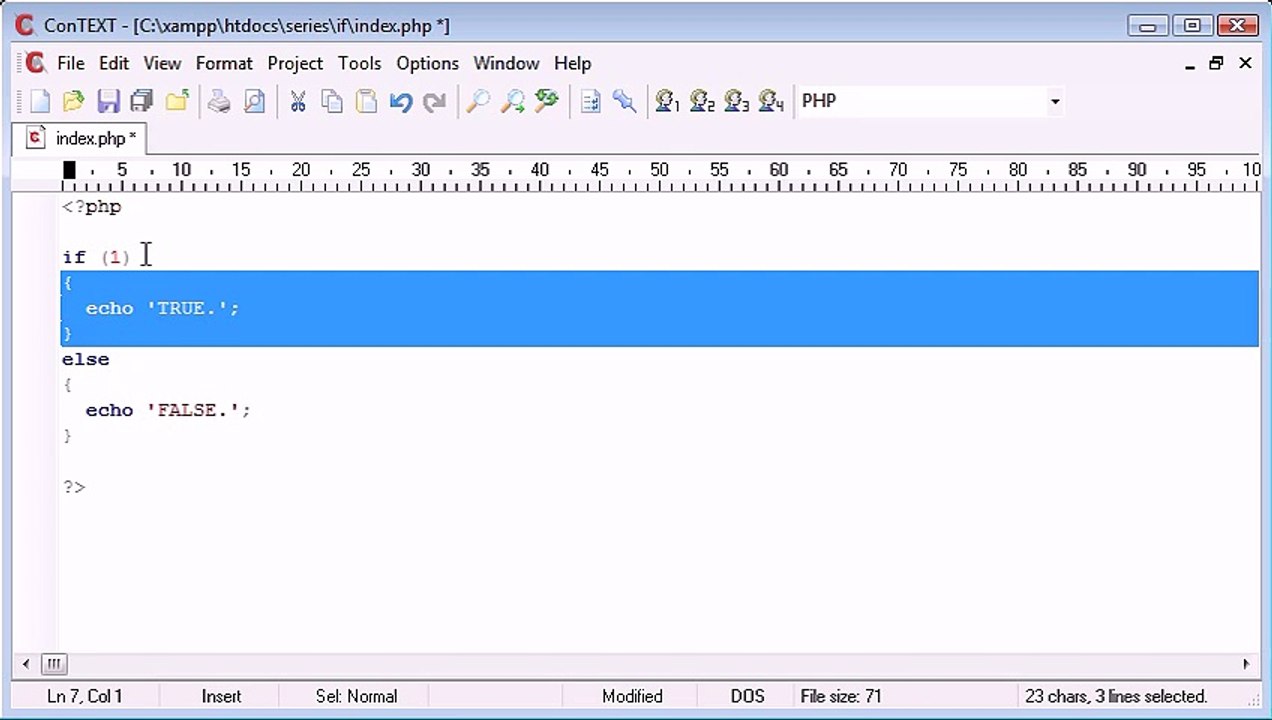Image resolution: width=1272 pixels, height=720 pixels.
Task: Open the File menu
Action: point(71,63)
